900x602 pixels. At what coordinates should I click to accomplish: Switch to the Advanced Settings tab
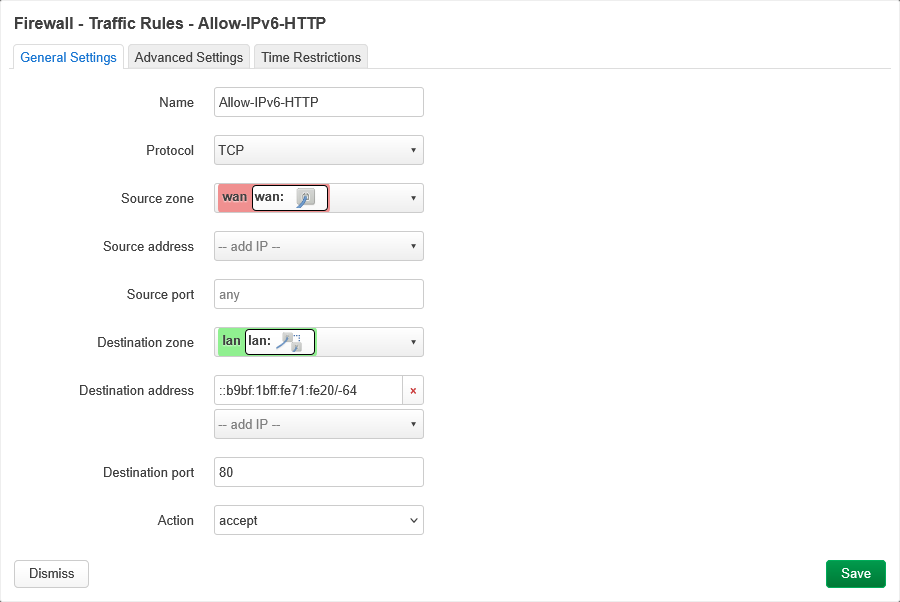(188, 57)
